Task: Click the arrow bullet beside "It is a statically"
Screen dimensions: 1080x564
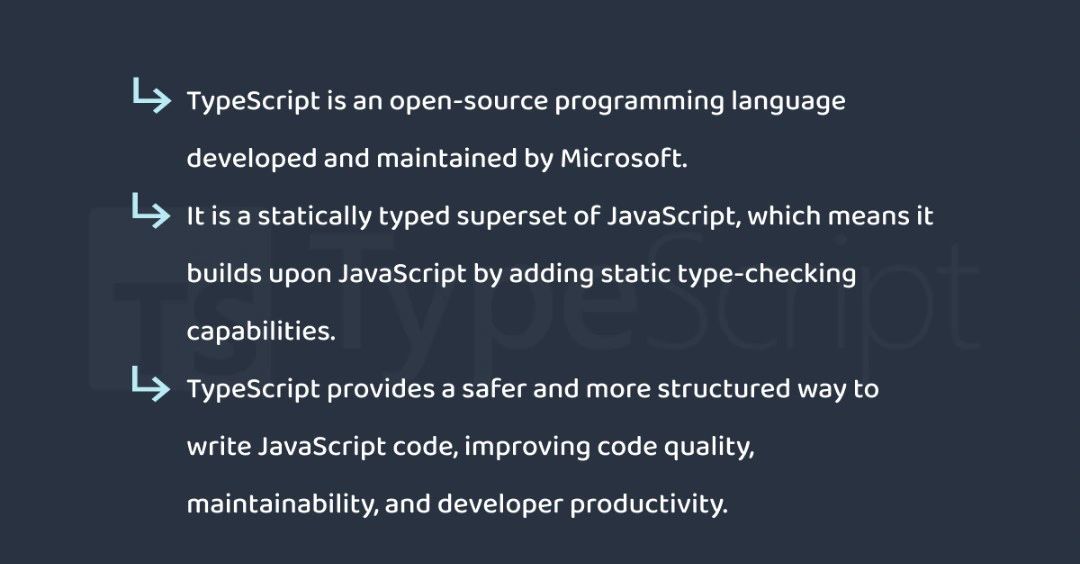Action: click(151, 213)
